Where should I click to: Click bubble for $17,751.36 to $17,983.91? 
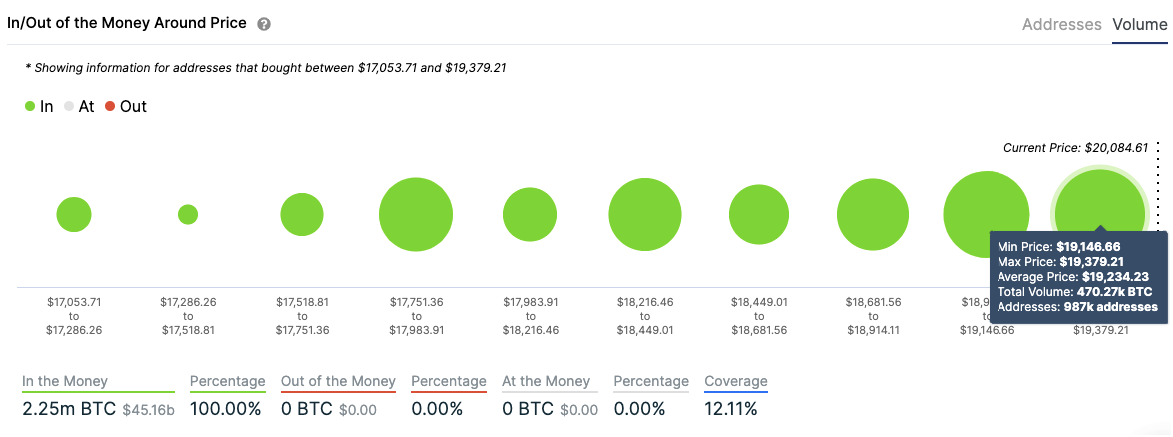tap(416, 215)
